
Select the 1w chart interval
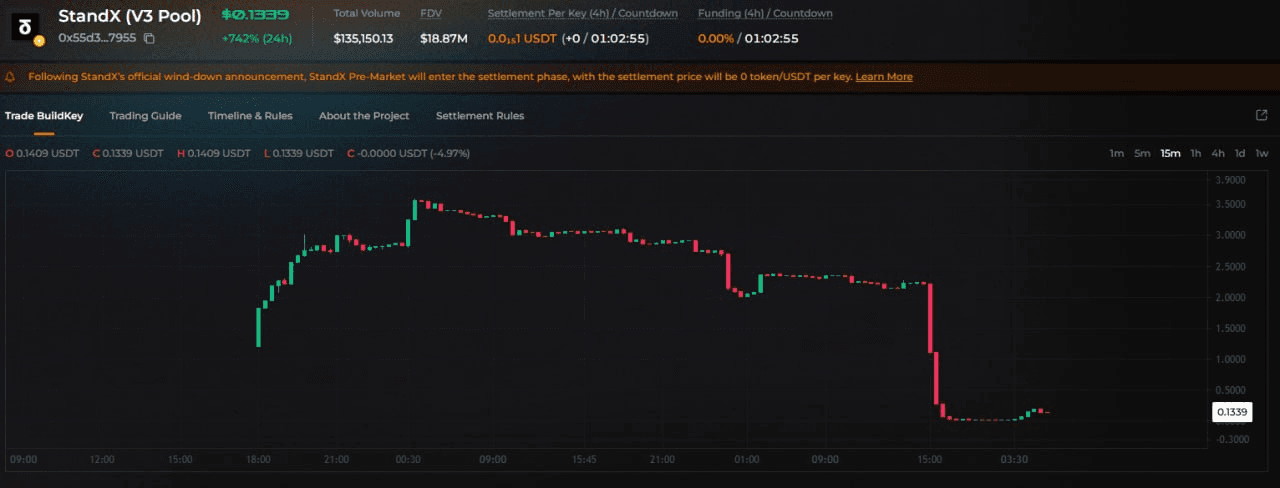pyautogui.click(x=1262, y=153)
